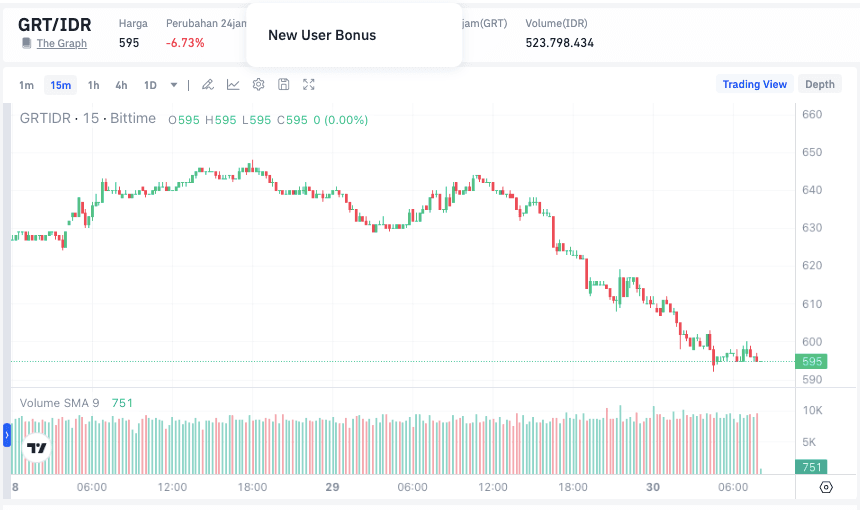Viewport: 860px width, 510px height.
Task: Switch chart to Depth view
Action: [x=820, y=85]
